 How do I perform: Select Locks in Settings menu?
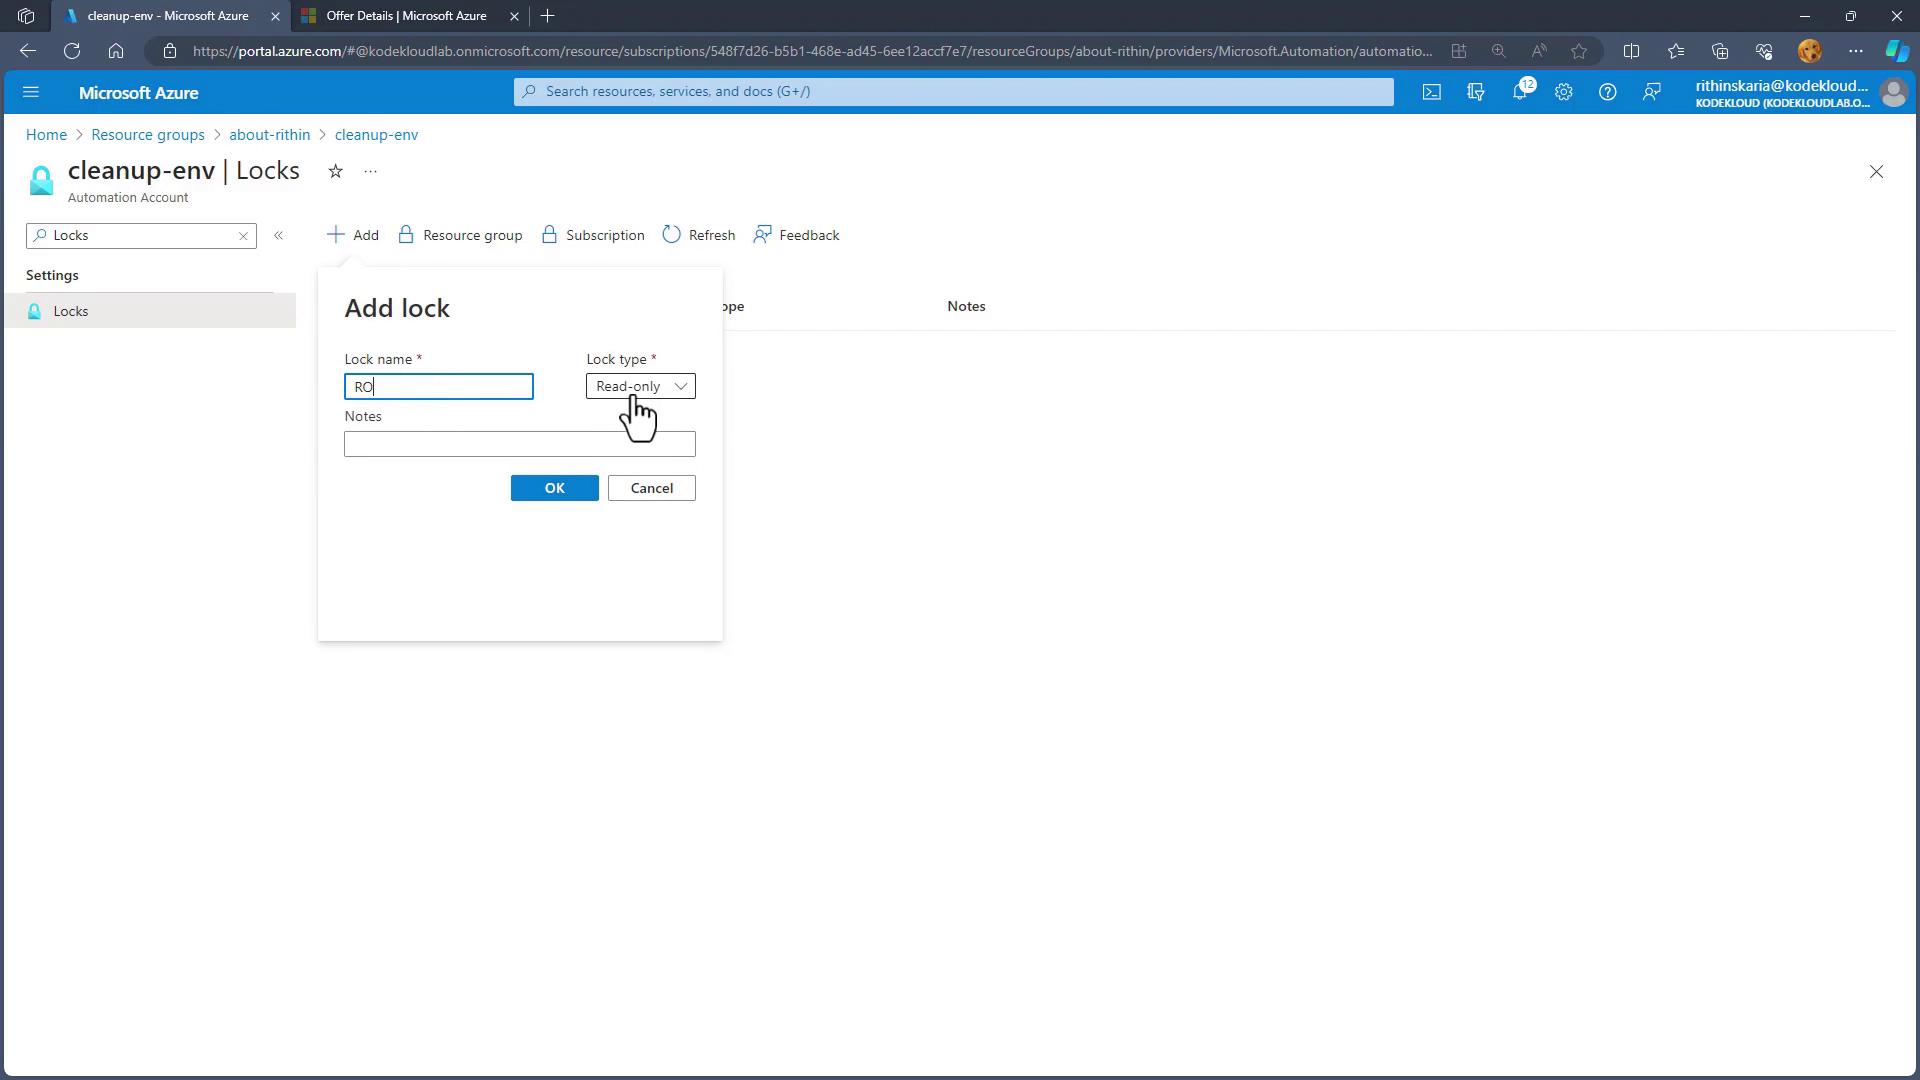71,311
